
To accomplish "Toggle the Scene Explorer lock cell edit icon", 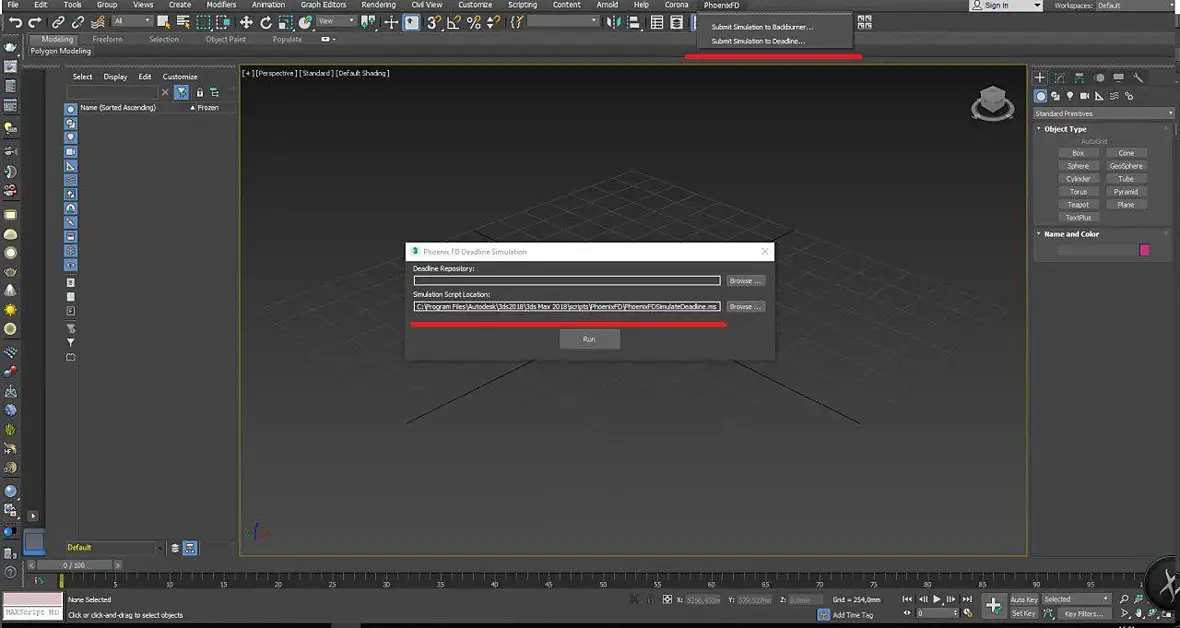I will point(199,92).
